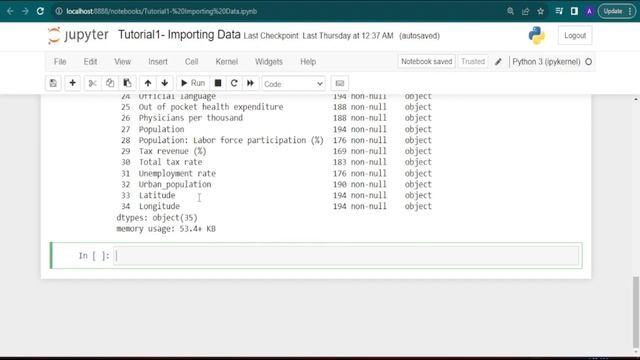Open the command palette keyboard icon

(340, 83)
